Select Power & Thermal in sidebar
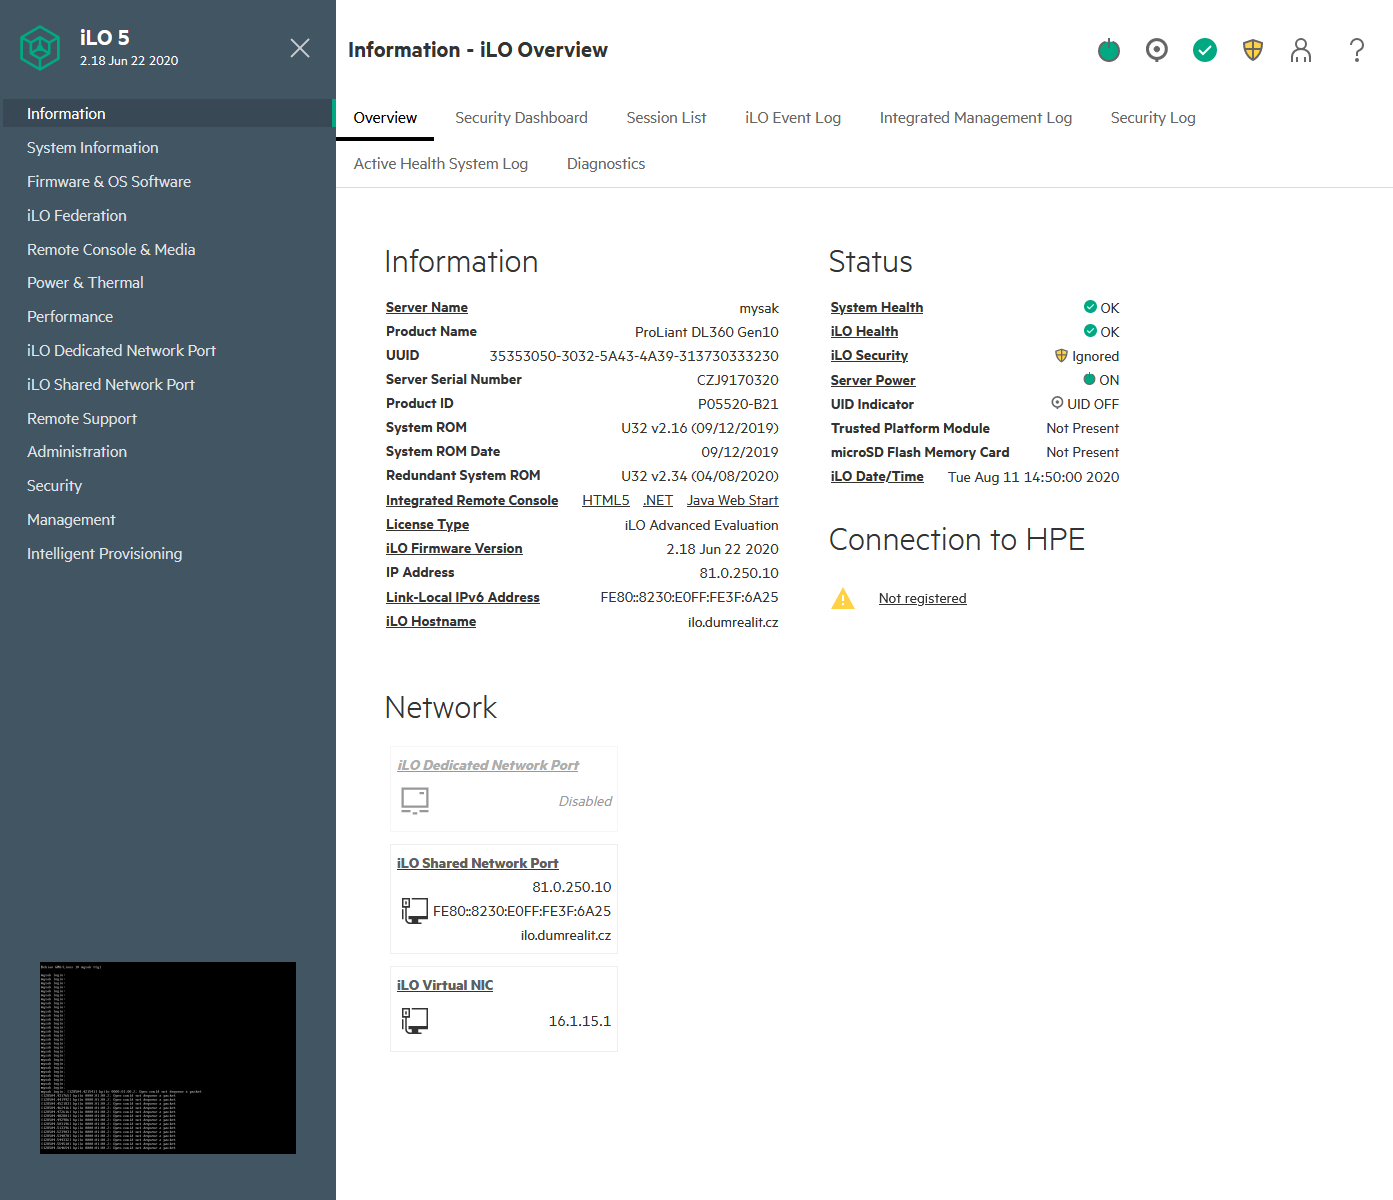The image size is (1393, 1200). point(85,283)
